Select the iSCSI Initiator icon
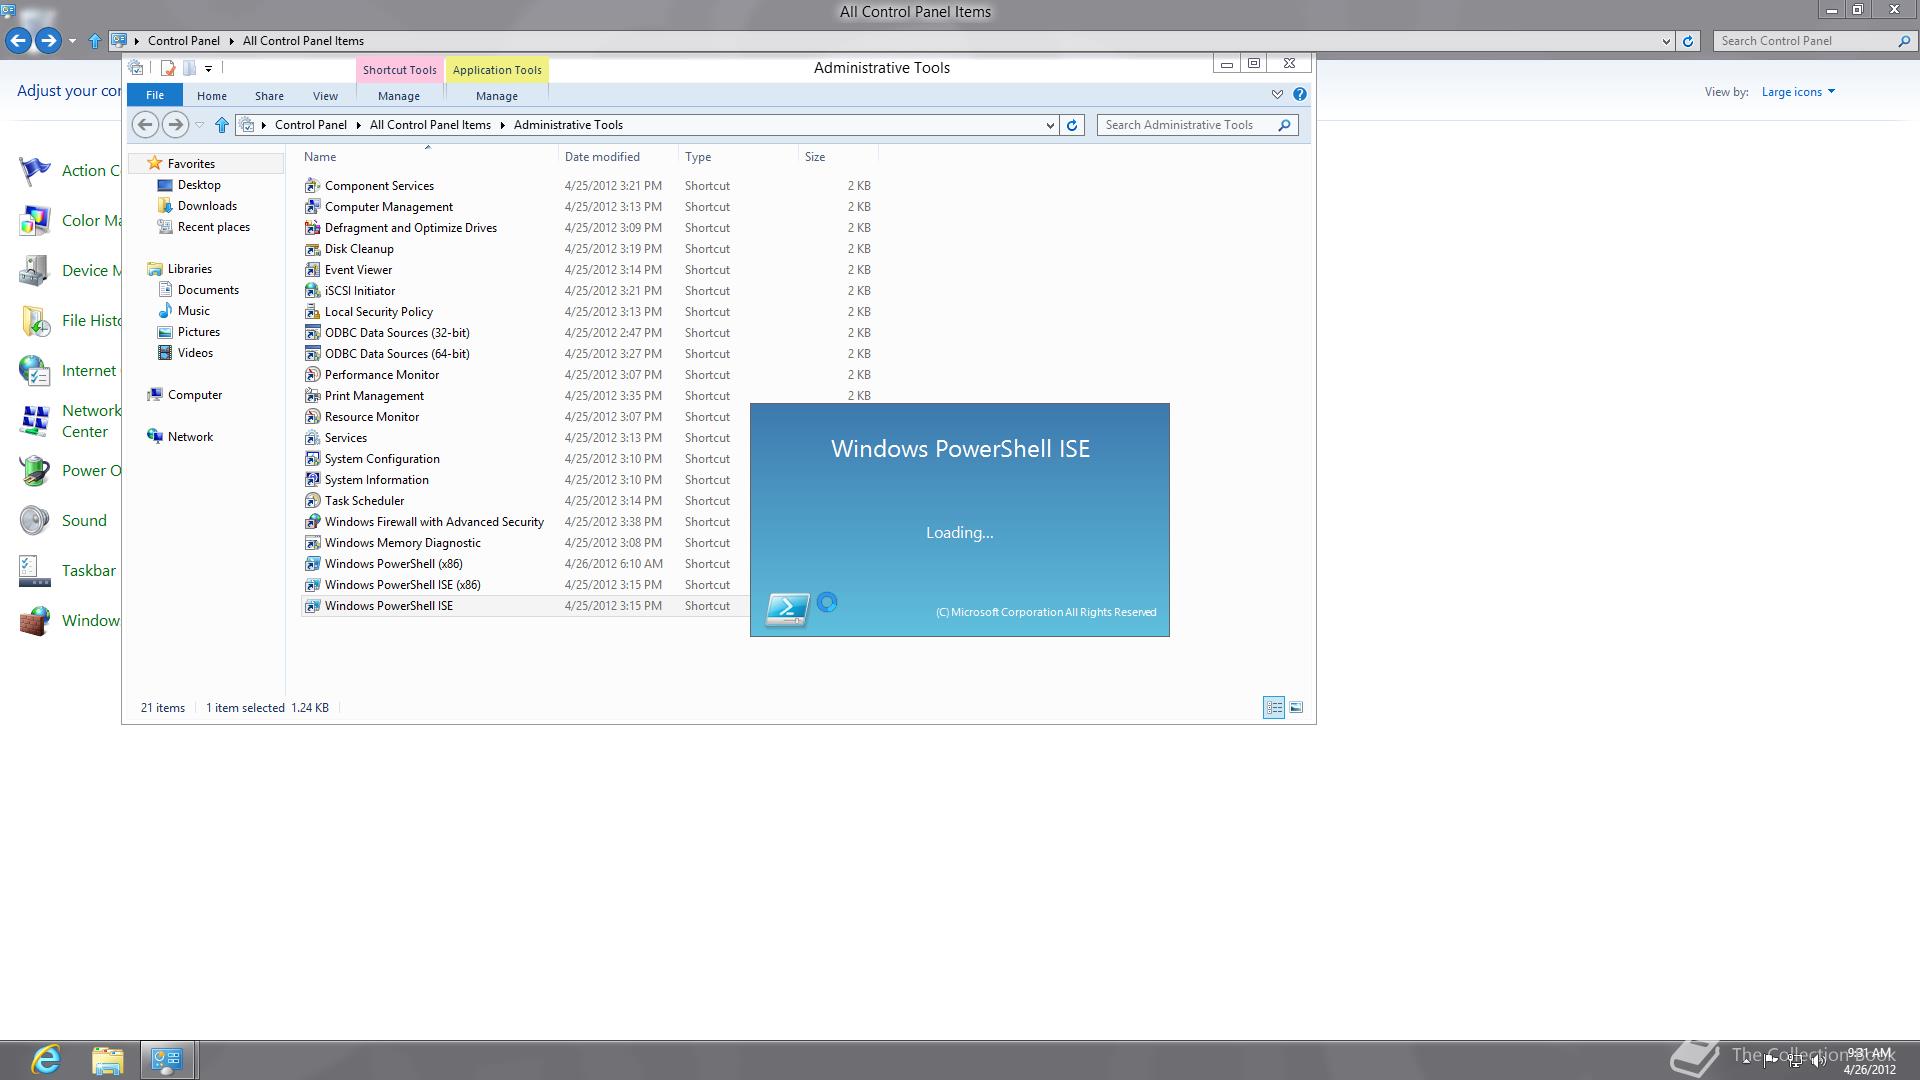The width and height of the screenshot is (1920, 1080). point(312,291)
